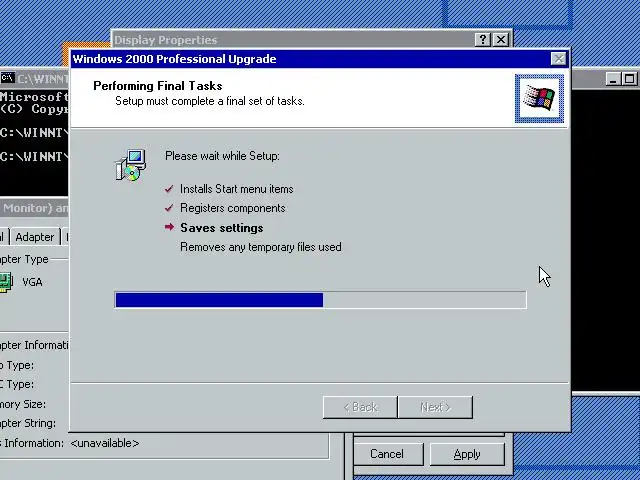640x480 pixels.
Task: Close the Display Properties window
Action: [x=501, y=40]
